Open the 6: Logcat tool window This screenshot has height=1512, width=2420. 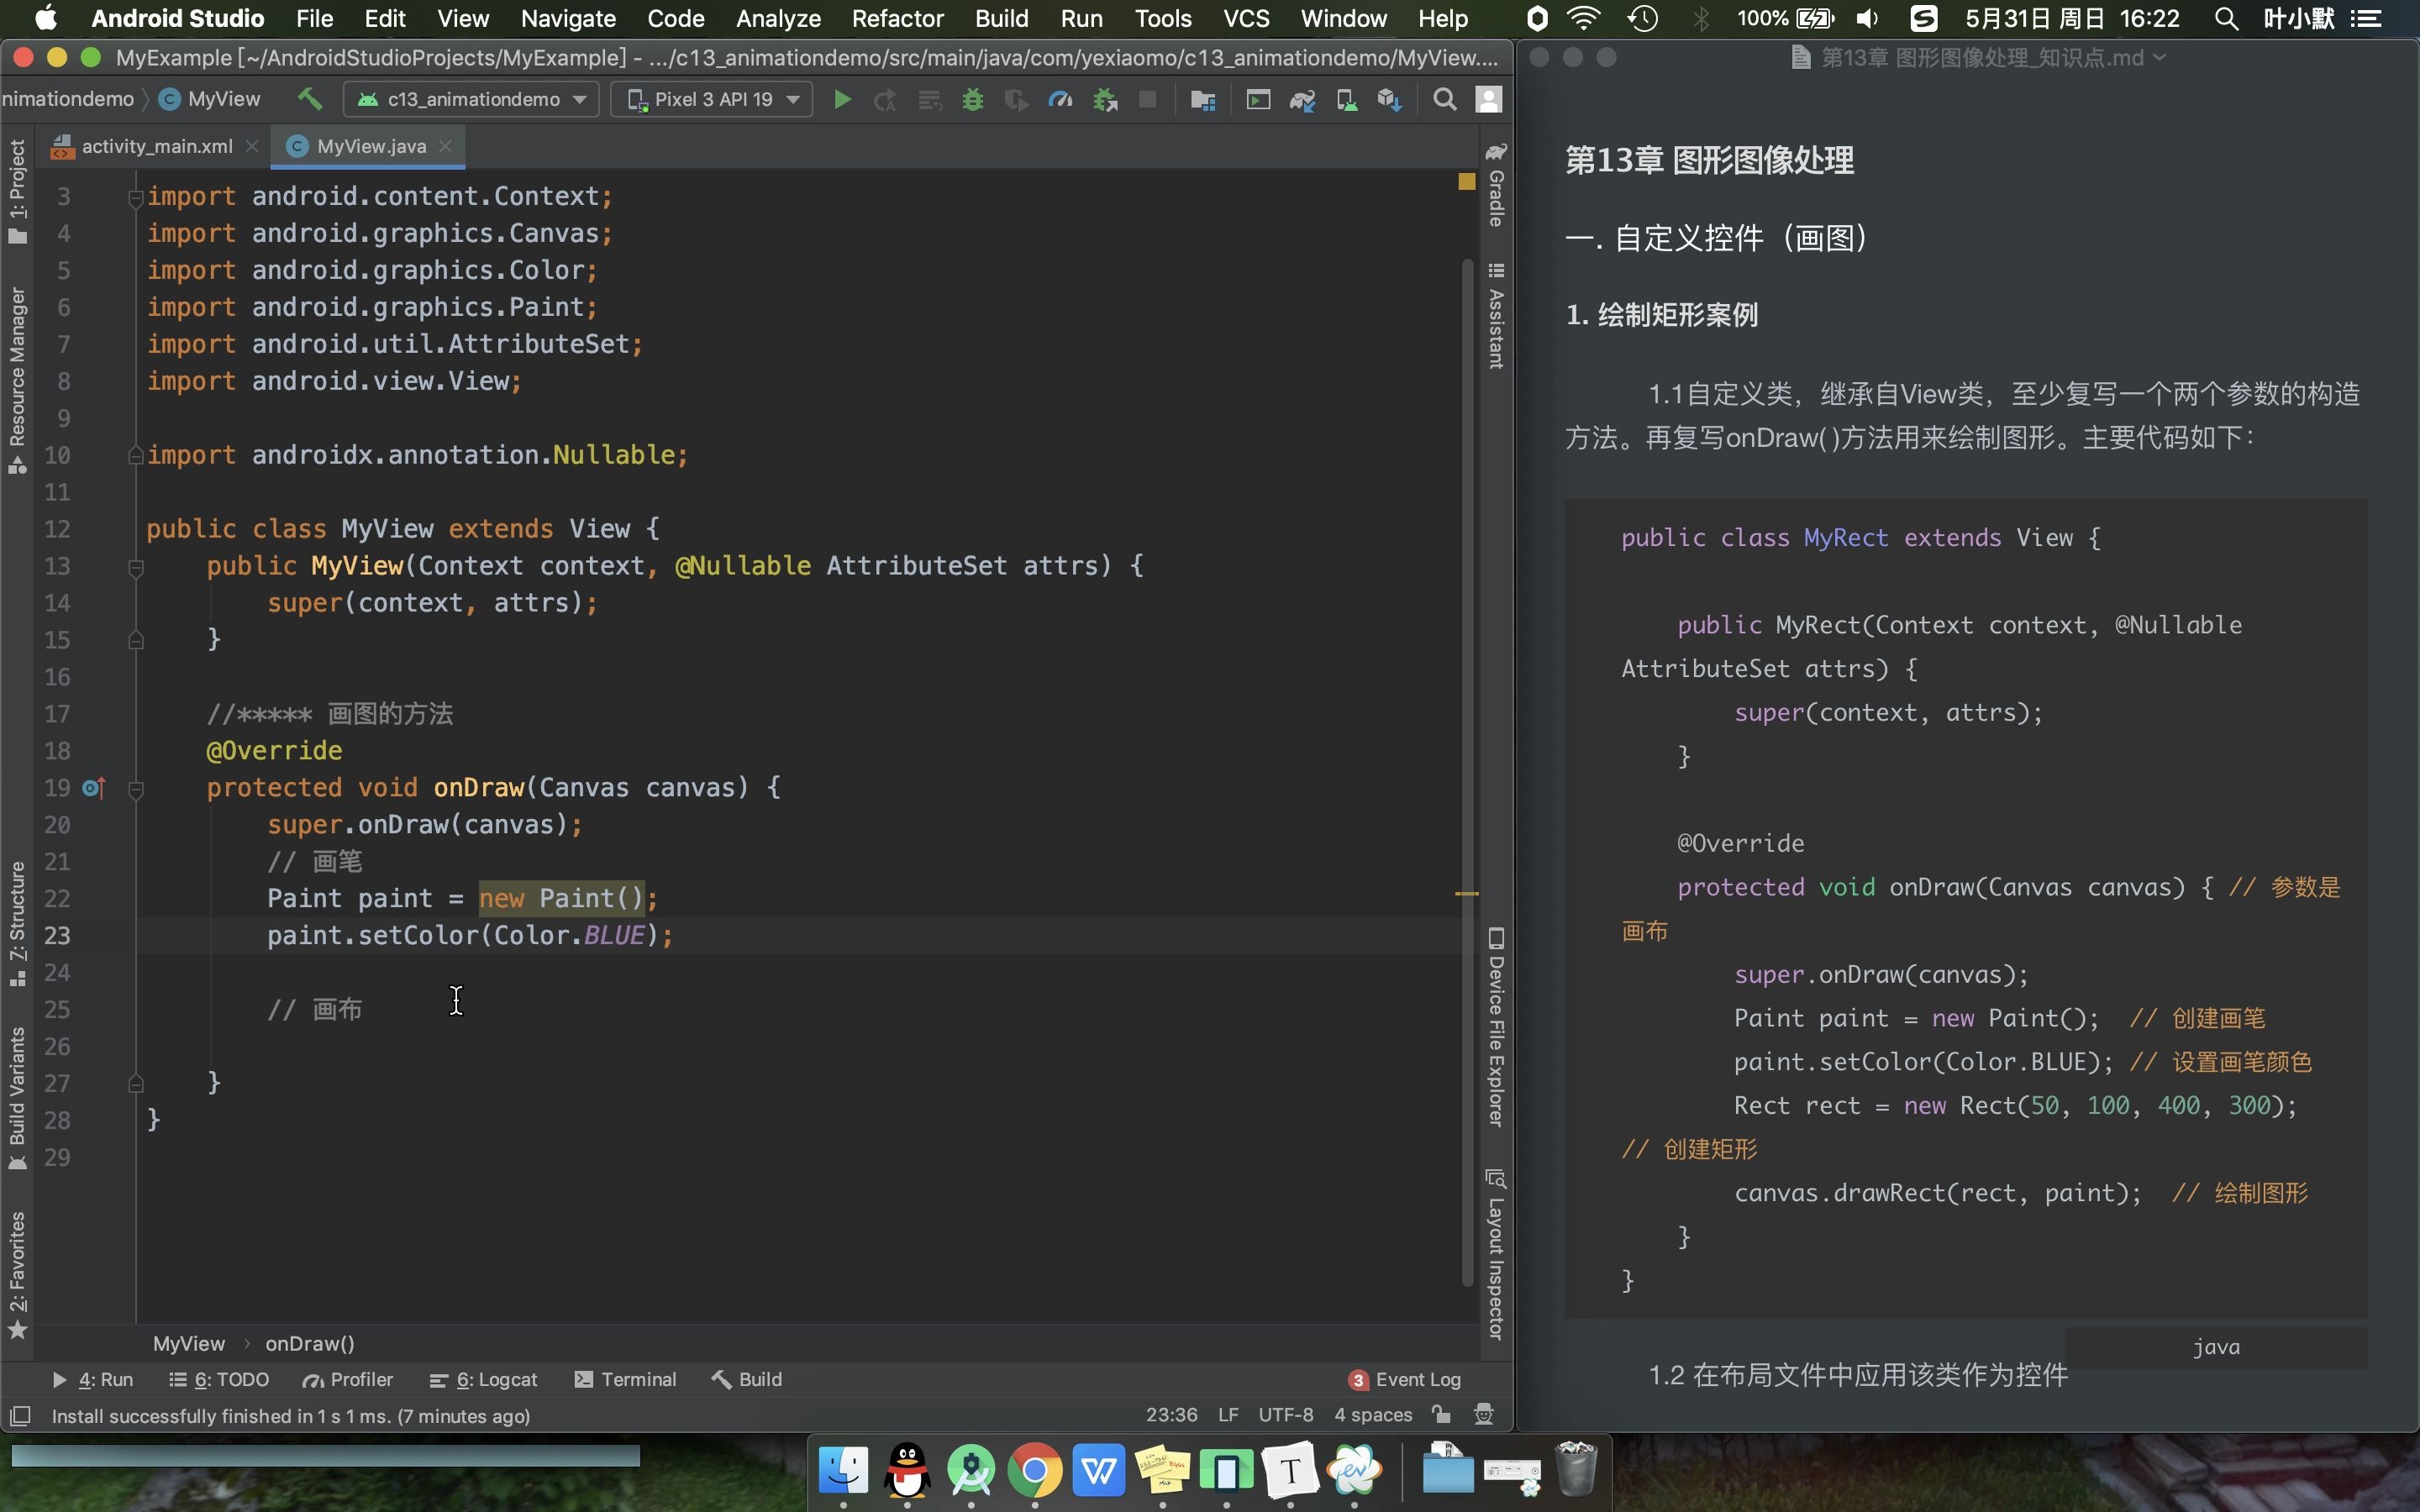(483, 1379)
